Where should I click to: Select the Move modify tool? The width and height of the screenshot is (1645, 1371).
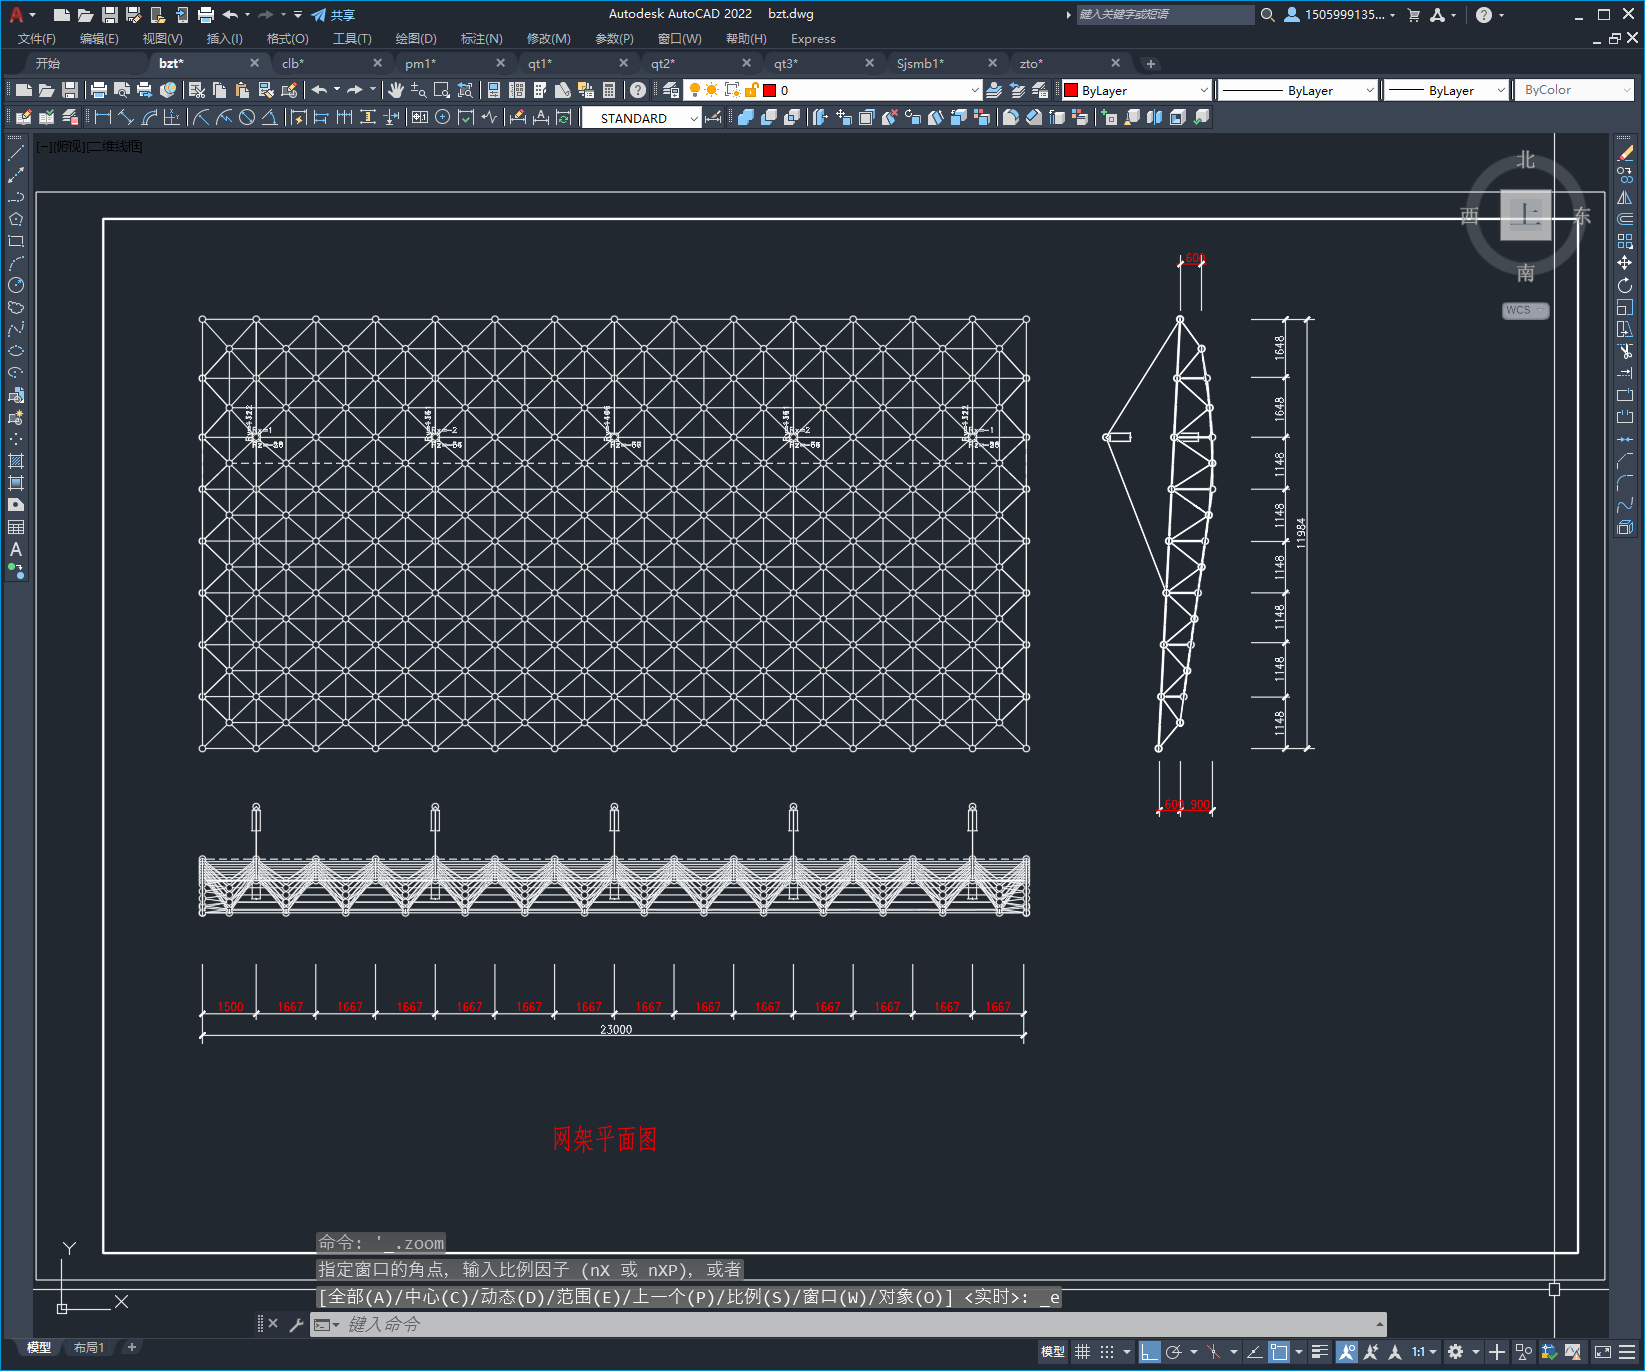tap(1625, 263)
